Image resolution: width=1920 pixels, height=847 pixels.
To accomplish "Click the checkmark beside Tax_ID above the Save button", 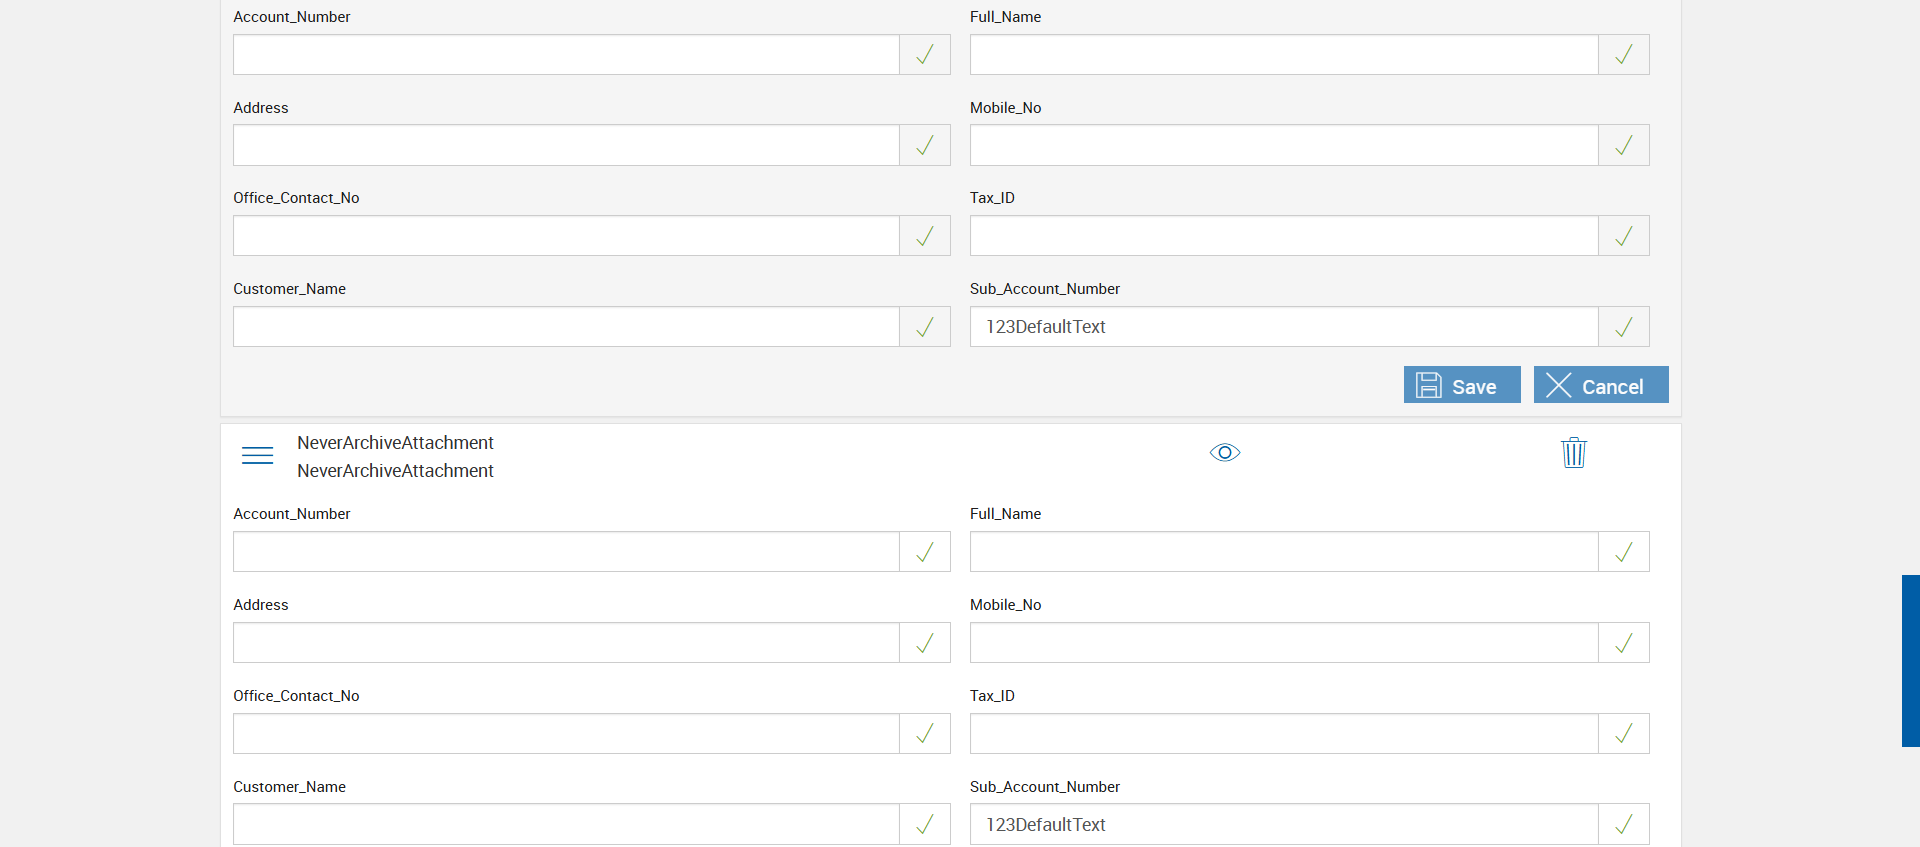I will 1623,236.
